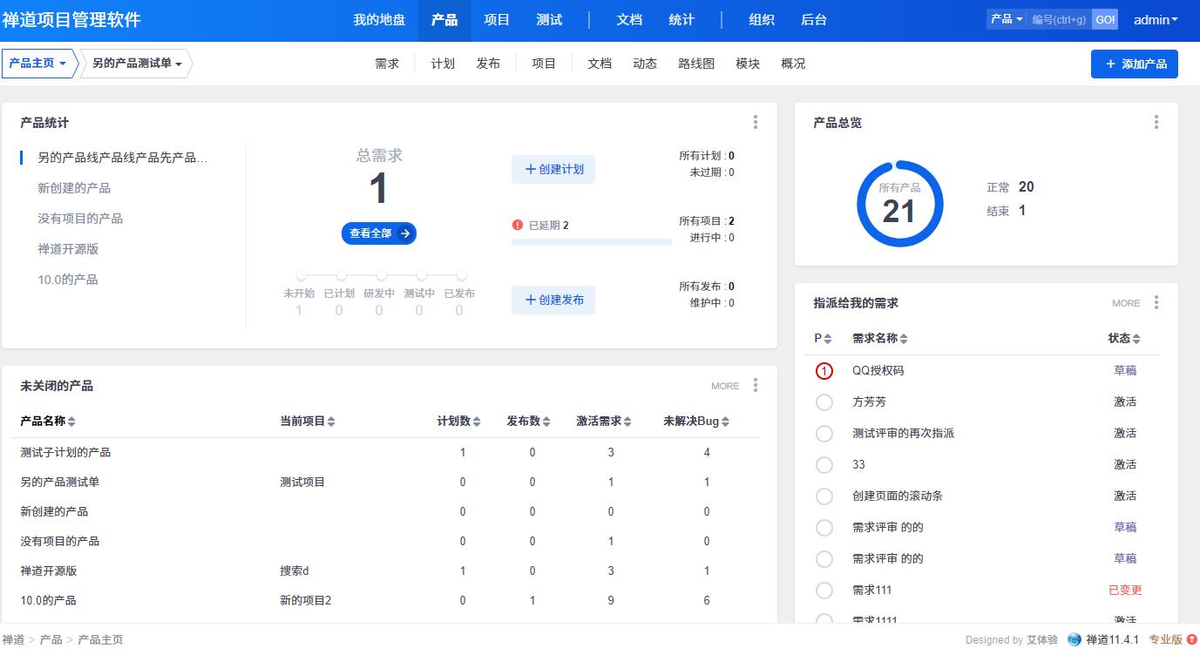Open the 指派给我的需求 panel three-dot menu
The image size is (1200, 655).
tap(1156, 302)
